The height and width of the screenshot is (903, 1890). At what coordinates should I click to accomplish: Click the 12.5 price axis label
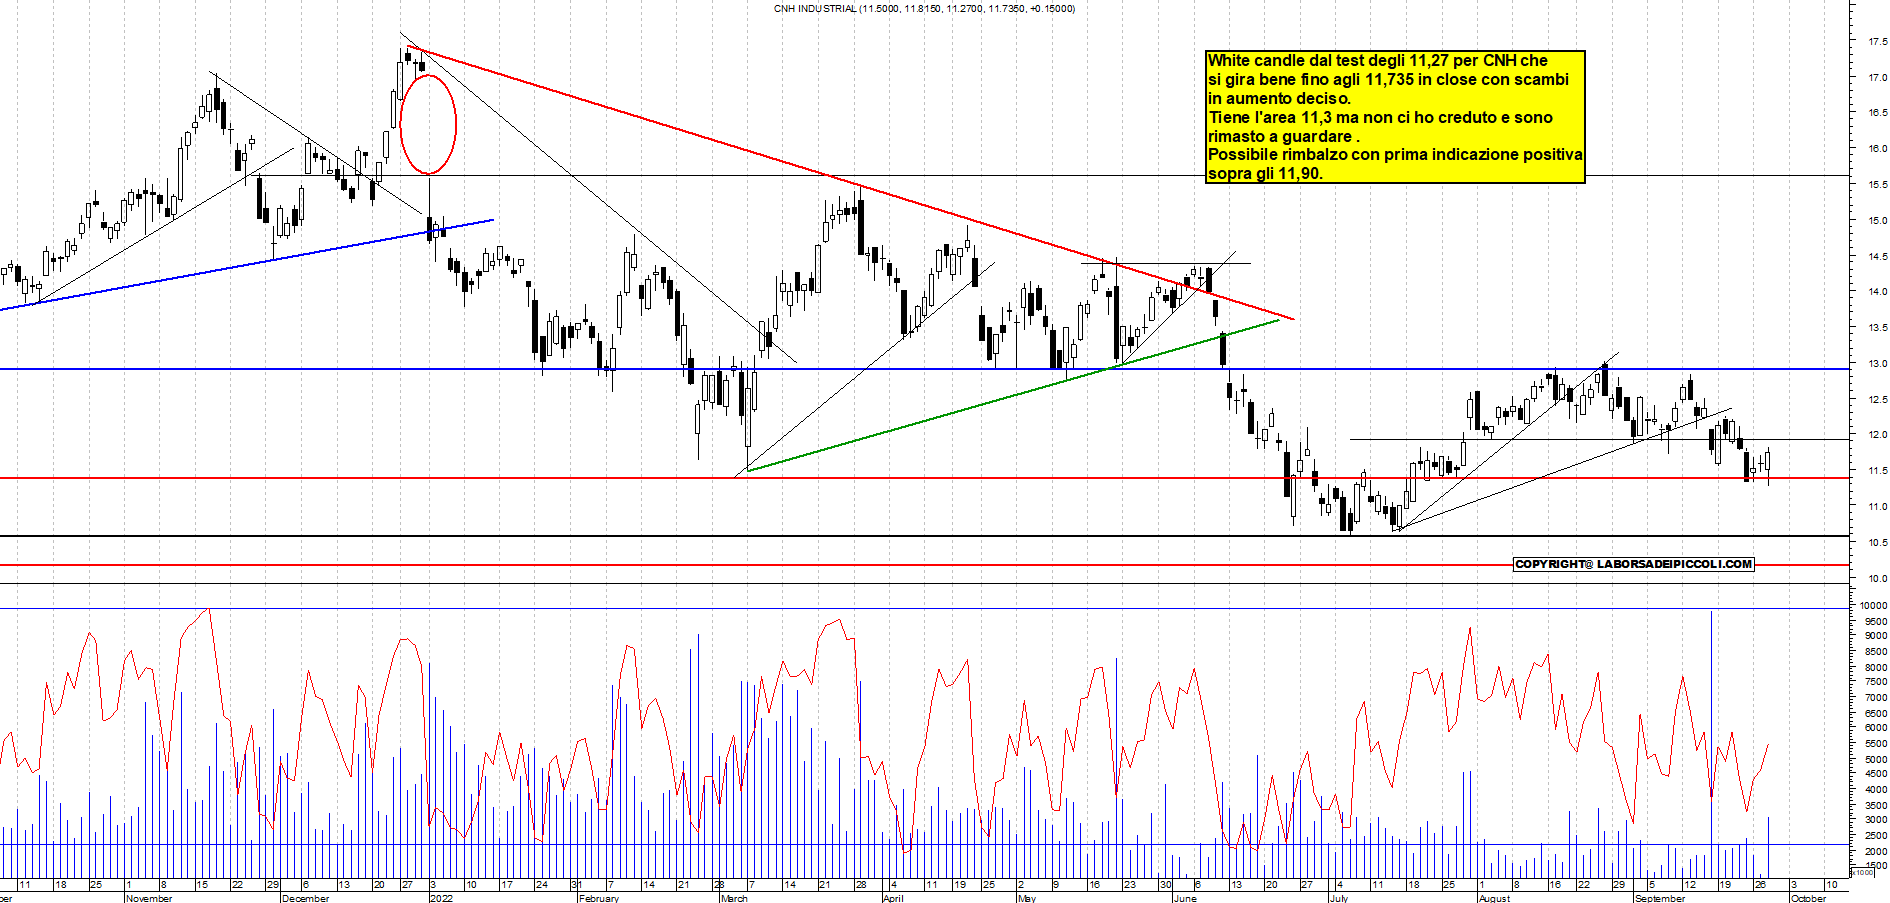click(x=1877, y=400)
